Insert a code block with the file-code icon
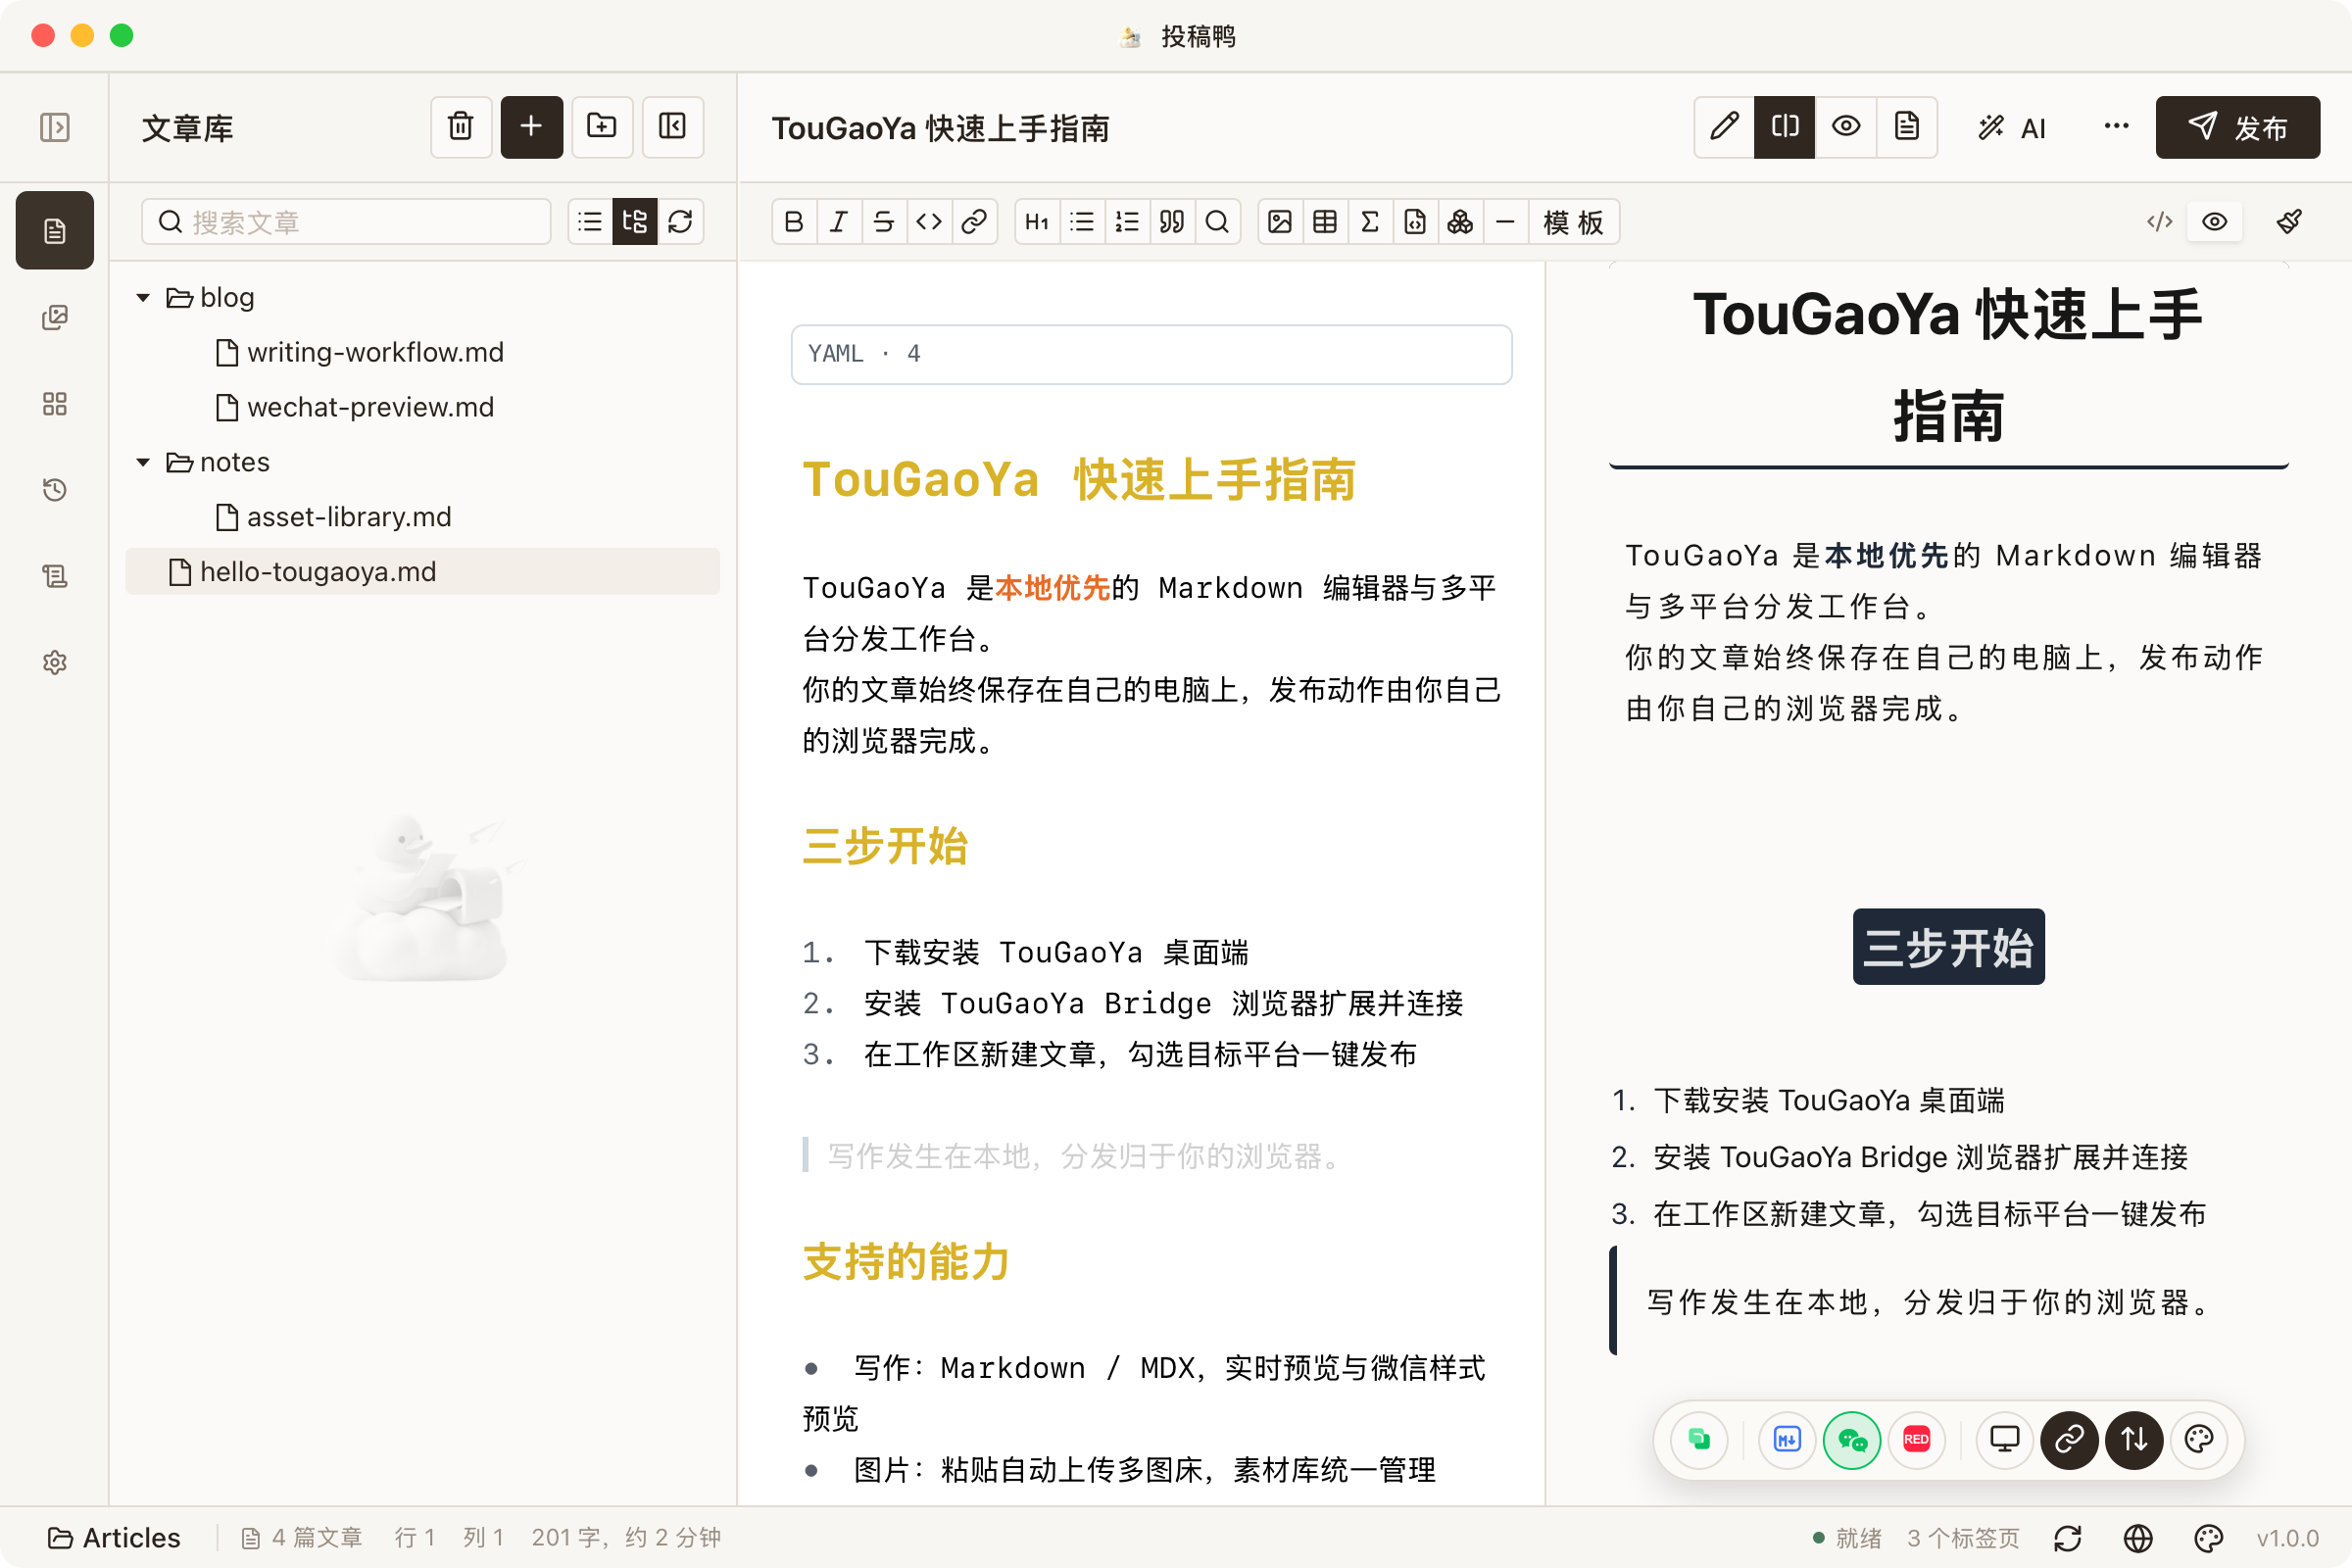Image resolution: width=2352 pixels, height=1568 pixels. pyautogui.click(x=1415, y=222)
